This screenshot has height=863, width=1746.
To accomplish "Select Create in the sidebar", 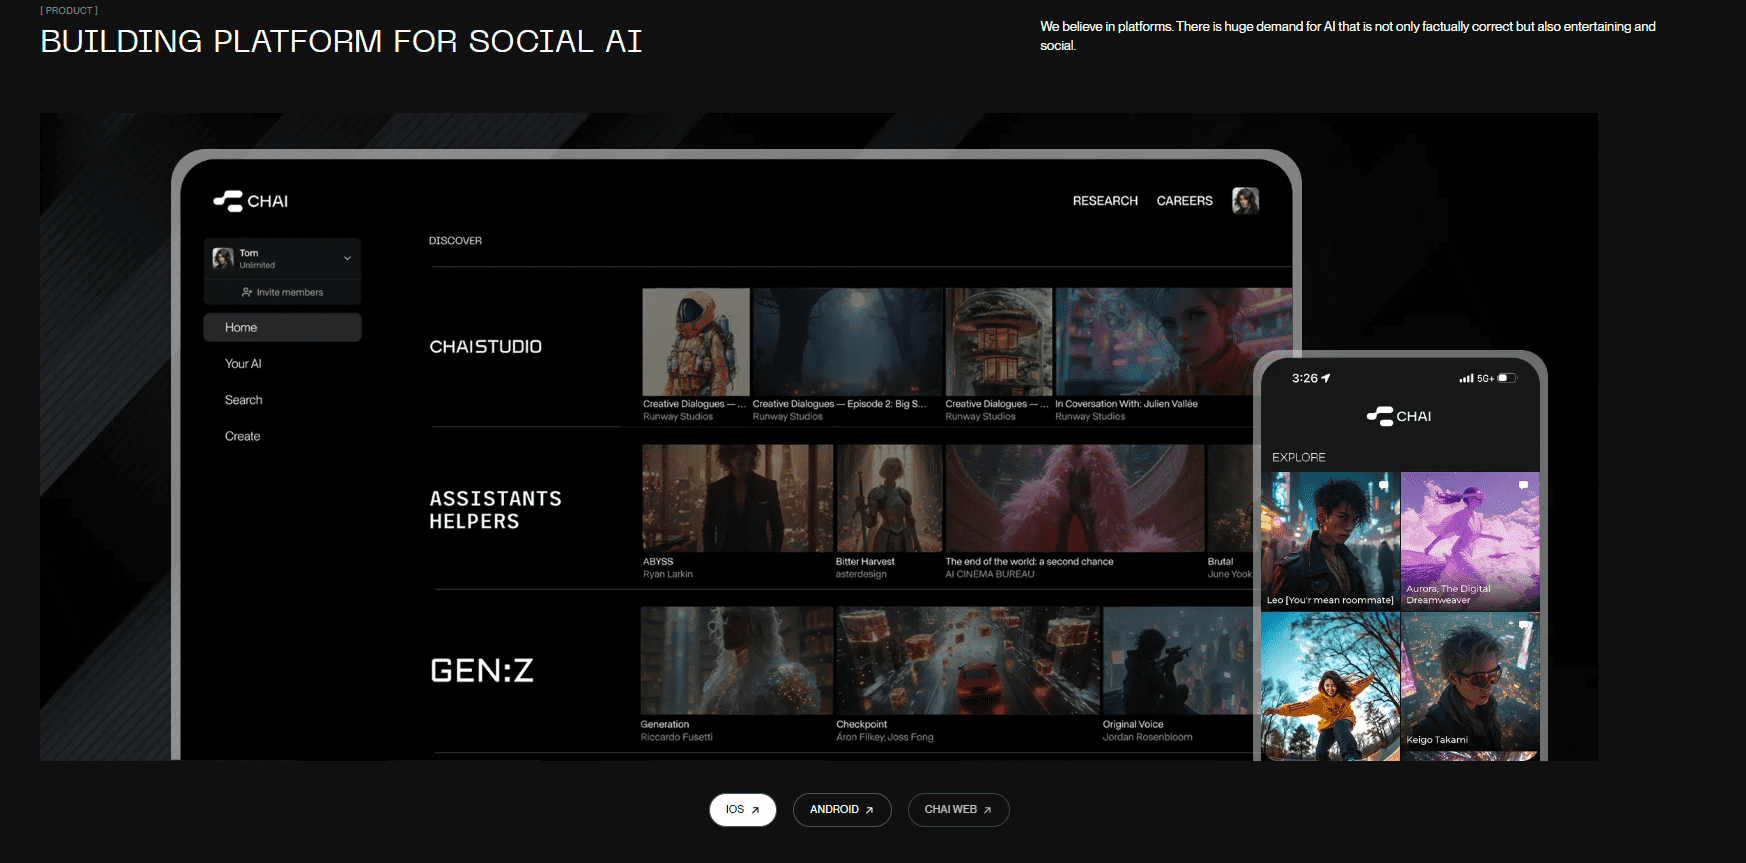I will [243, 436].
